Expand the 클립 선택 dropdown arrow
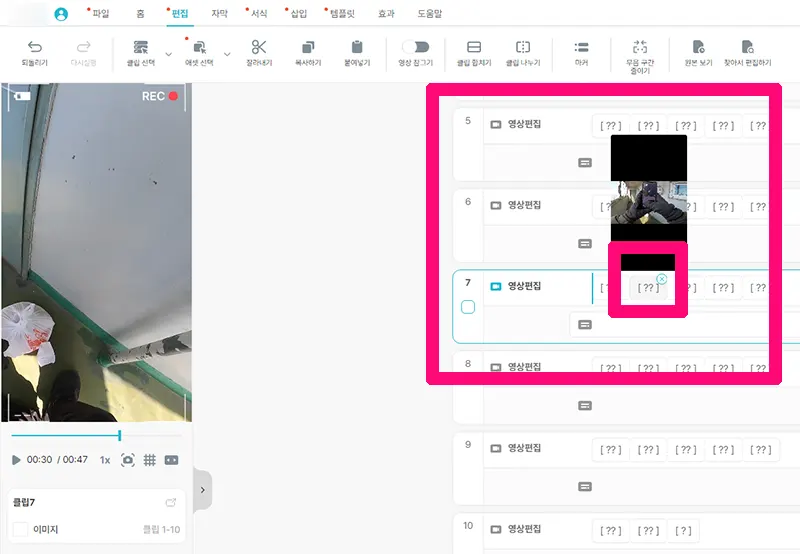800x554 pixels. coord(168,54)
